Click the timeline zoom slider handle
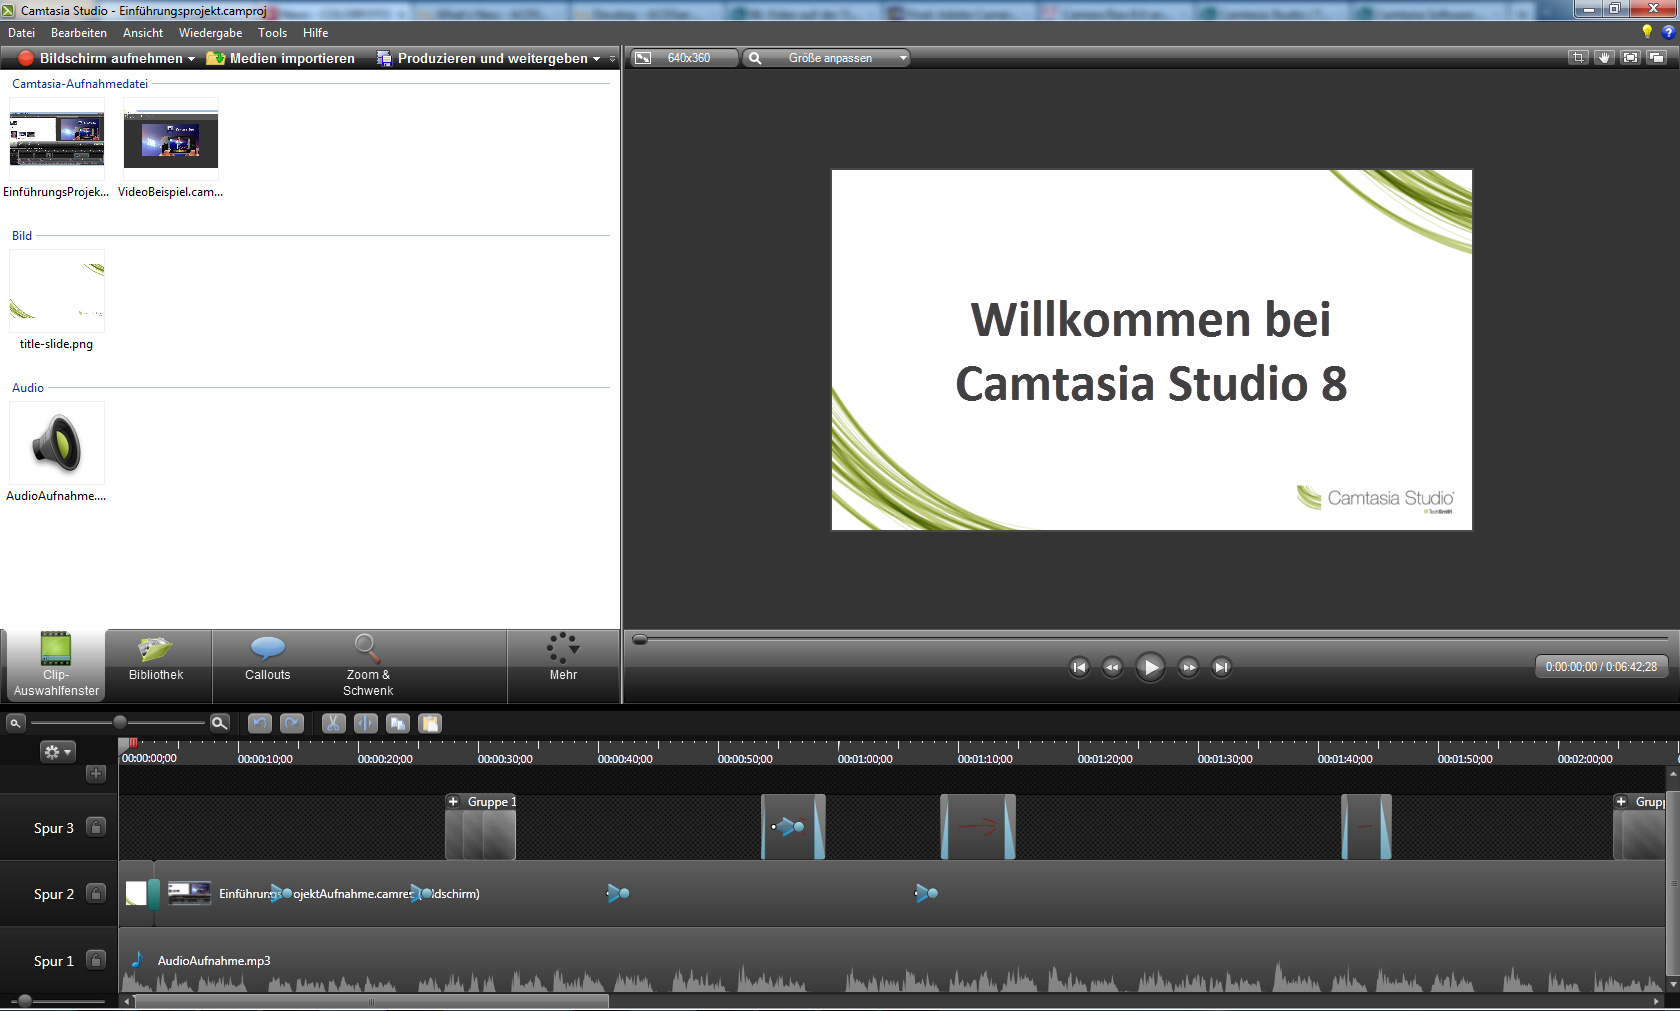The image size is (1680, 1011). pyautogui.click(x=120, y=722)
